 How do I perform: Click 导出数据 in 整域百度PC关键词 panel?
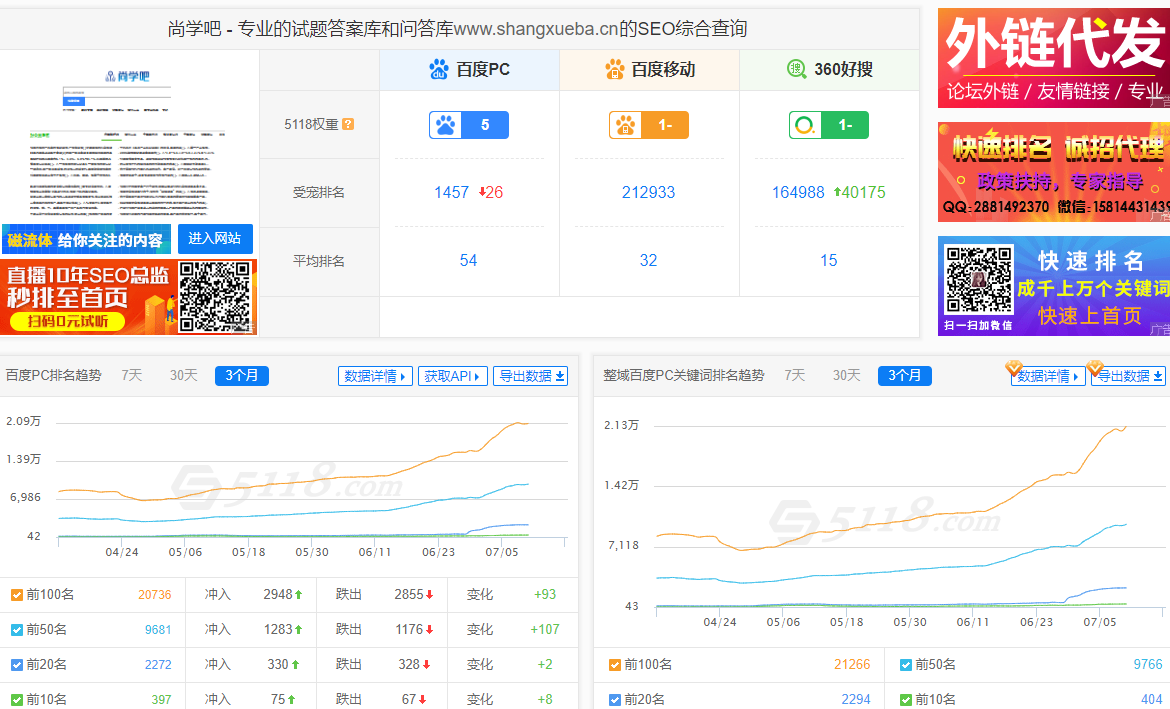(x=1128, y=376)
